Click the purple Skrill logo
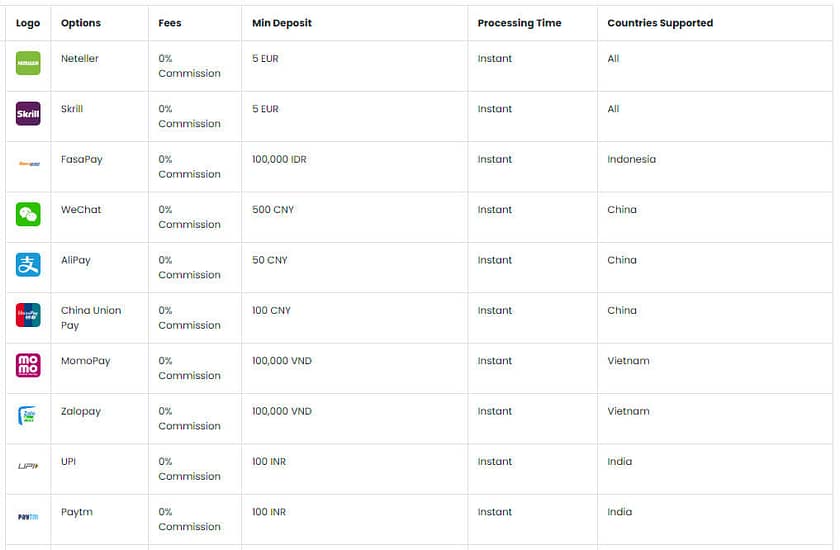This screenshot has height=550, width=840. (28, 114)
